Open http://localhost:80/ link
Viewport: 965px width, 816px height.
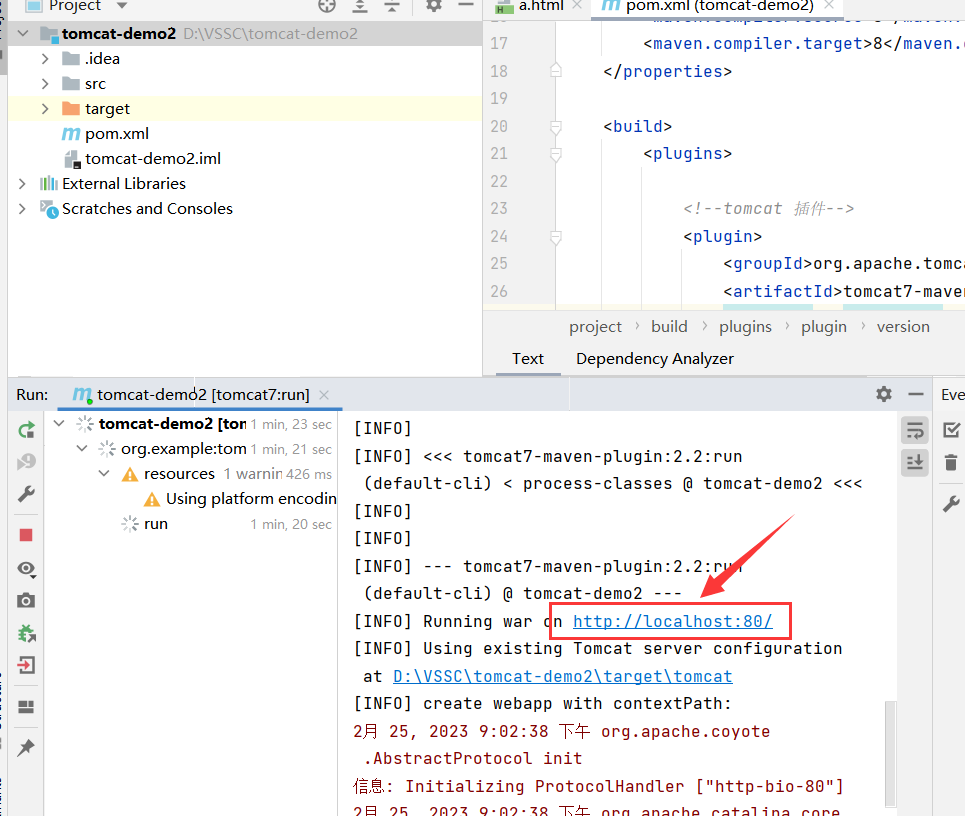673,622
